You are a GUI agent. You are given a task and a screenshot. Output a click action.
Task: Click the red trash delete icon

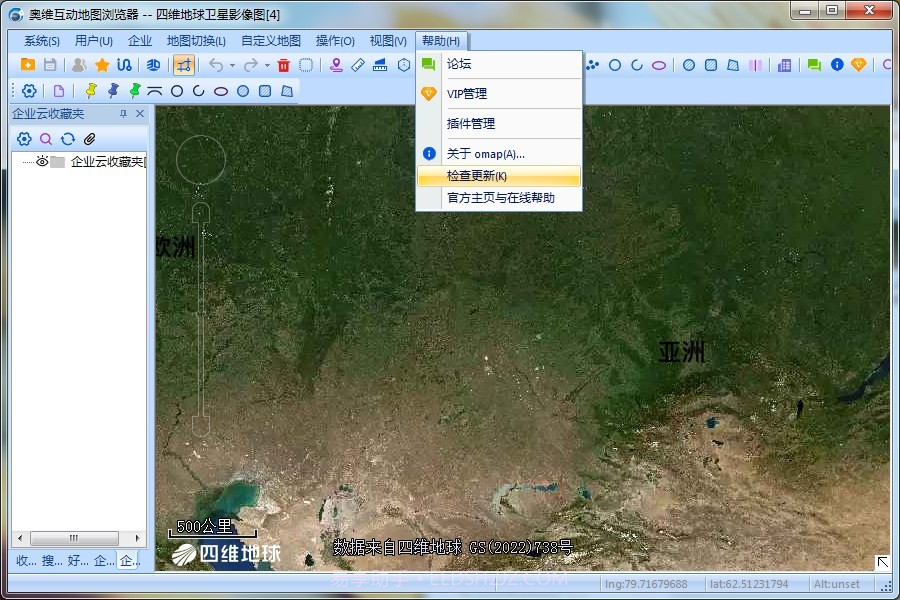[x=284, y=66]
